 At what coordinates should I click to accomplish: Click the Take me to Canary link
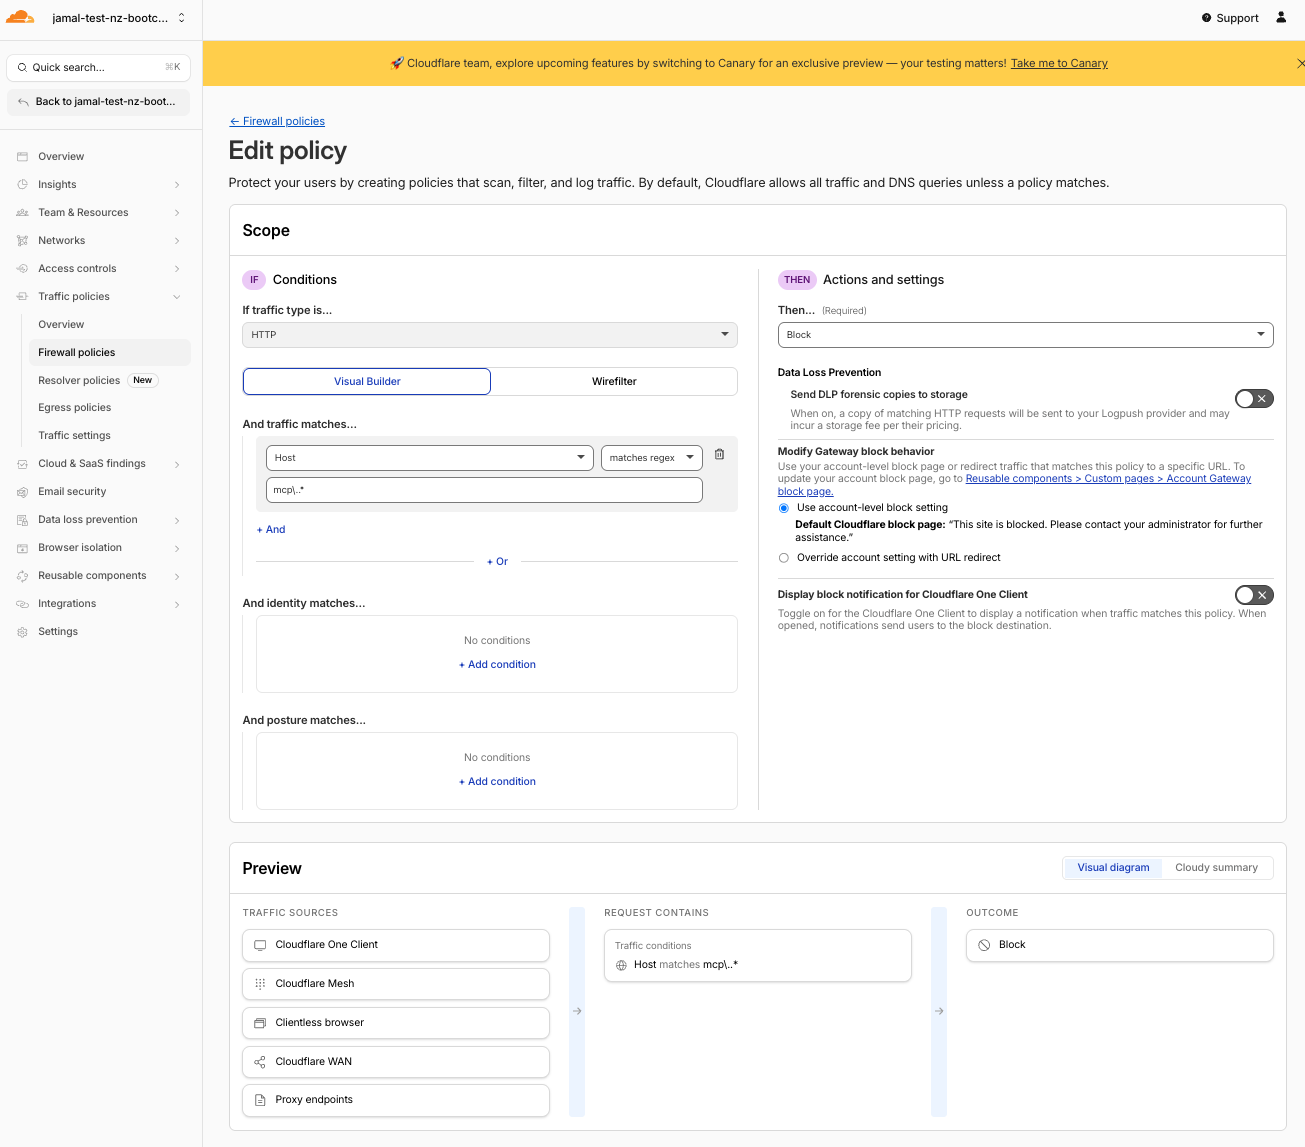click(1059, 63)
